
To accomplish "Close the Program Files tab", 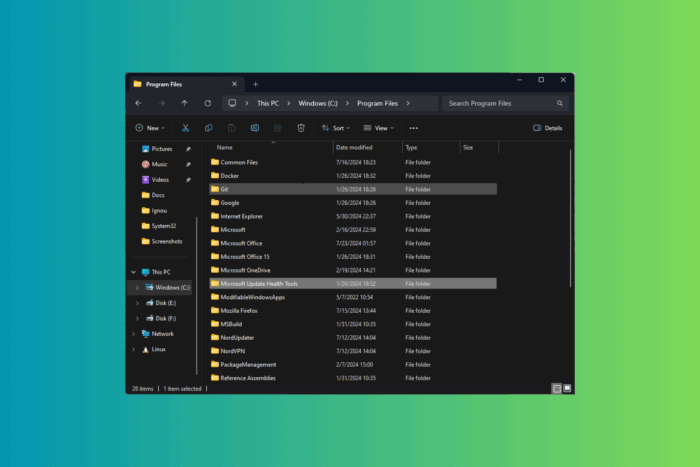I will coord(234,84).
